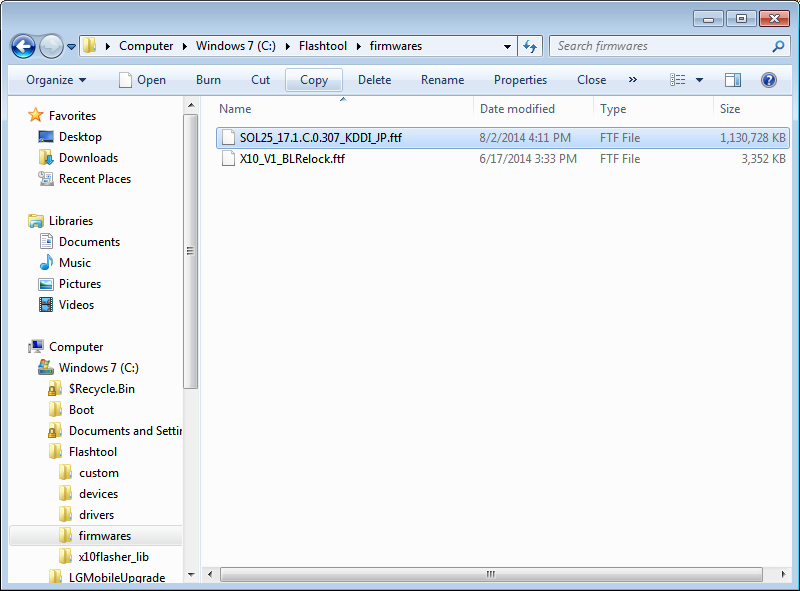Click Delete in the toolbar
800x591 pixels.
pyautogui.click(x=374, y=80)
